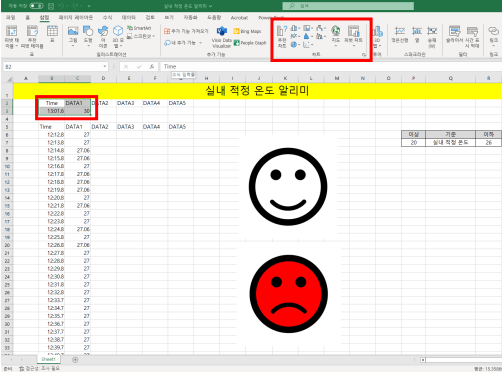
Task: Click in the search box
Action: [348, 6]
